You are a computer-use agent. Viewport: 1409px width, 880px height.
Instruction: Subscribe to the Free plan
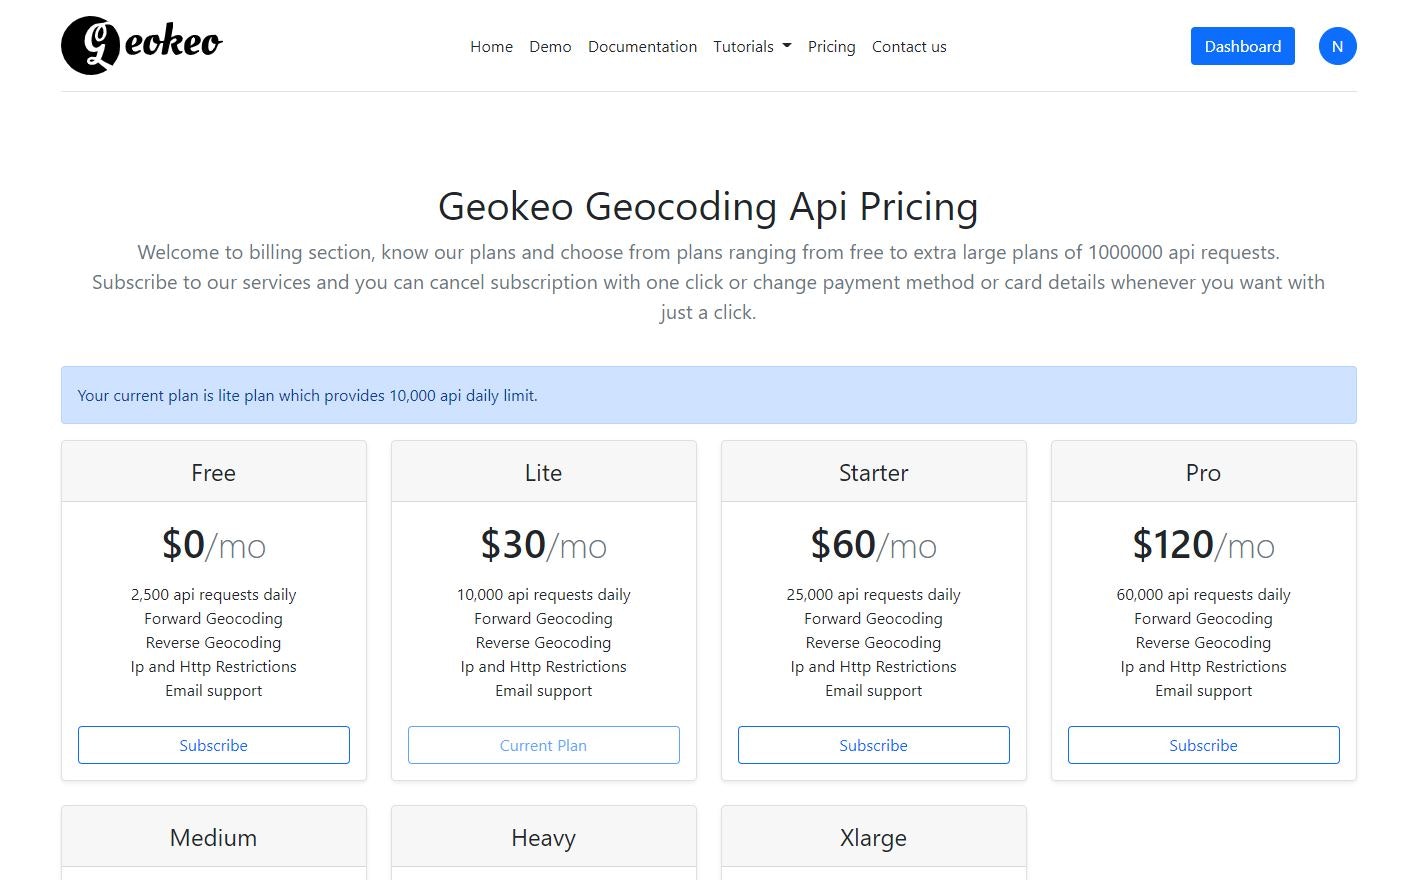(x=213, y=745)
